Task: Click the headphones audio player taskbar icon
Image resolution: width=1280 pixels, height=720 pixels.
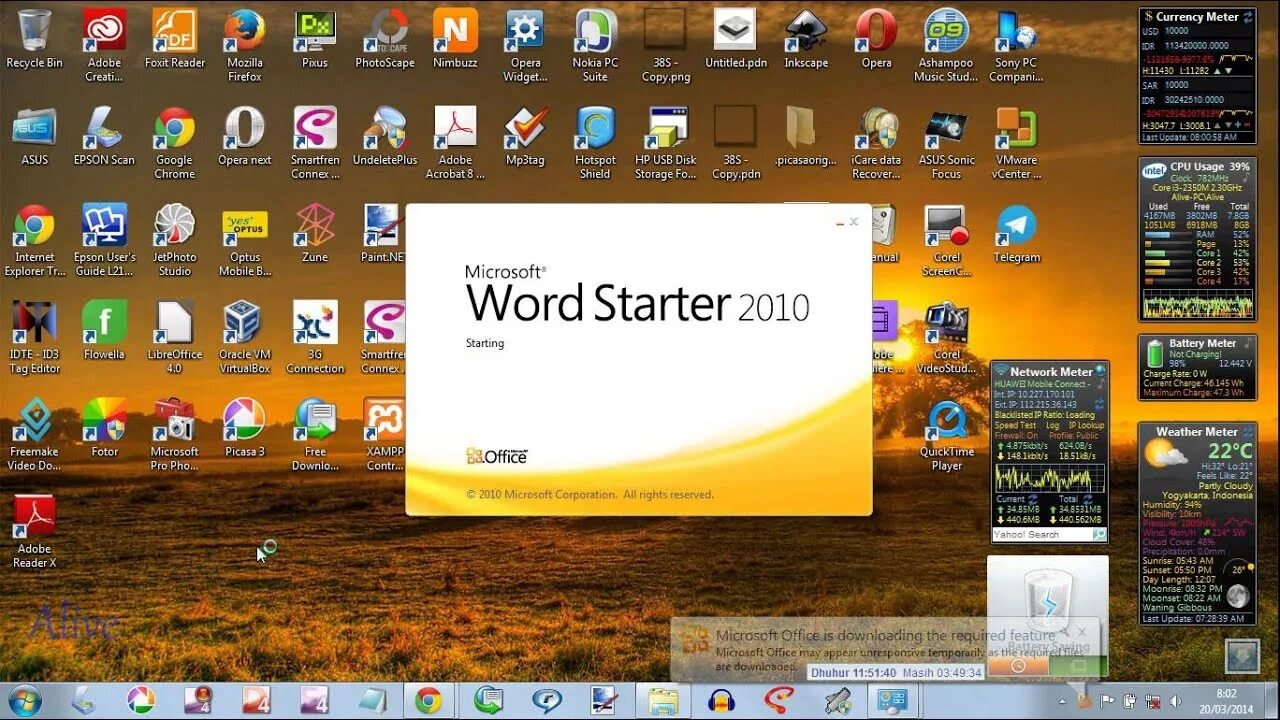Action: [x=721, y=700]
